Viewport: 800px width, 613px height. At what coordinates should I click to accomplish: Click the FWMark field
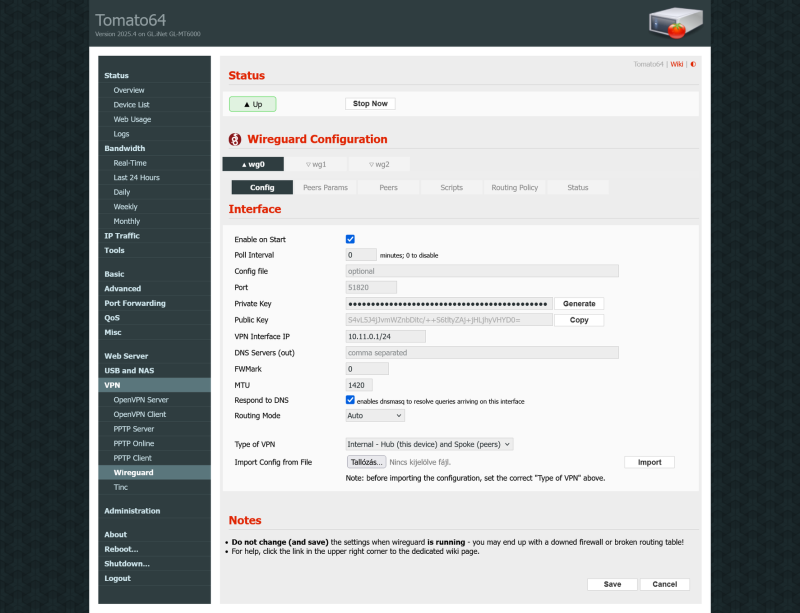(x=367, y=369)
